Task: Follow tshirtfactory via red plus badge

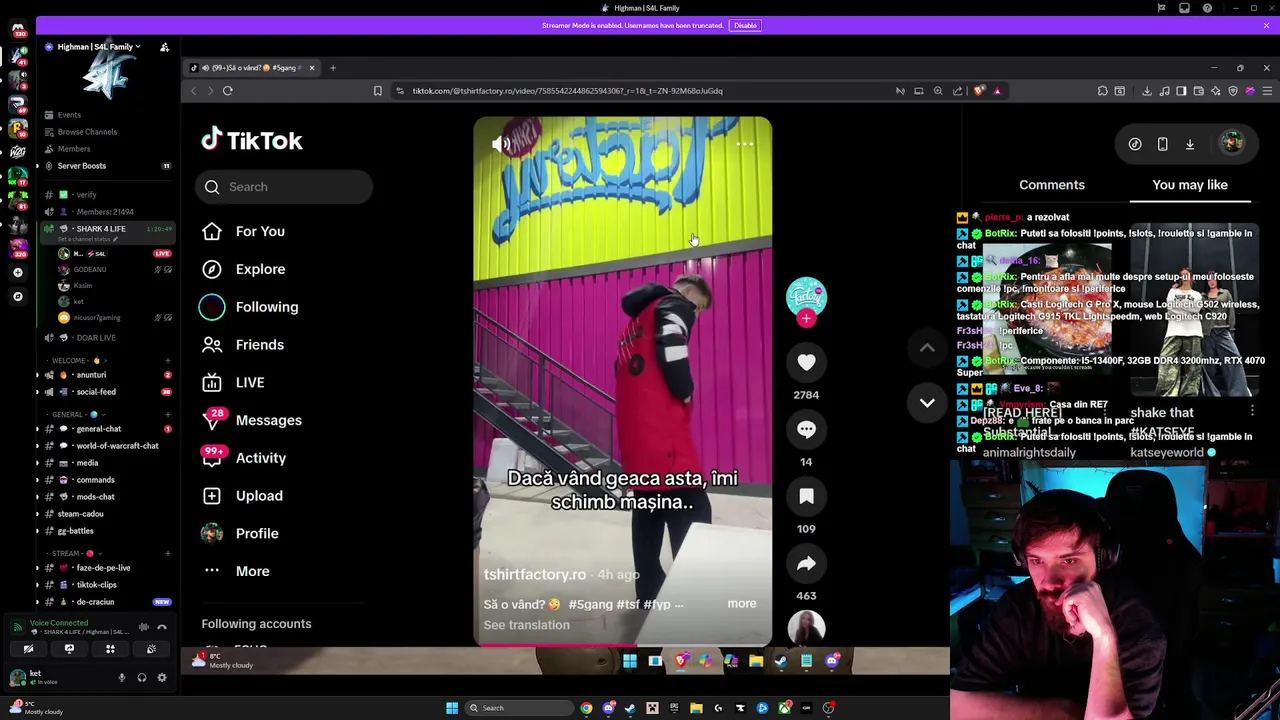Action: click(806, 318)
